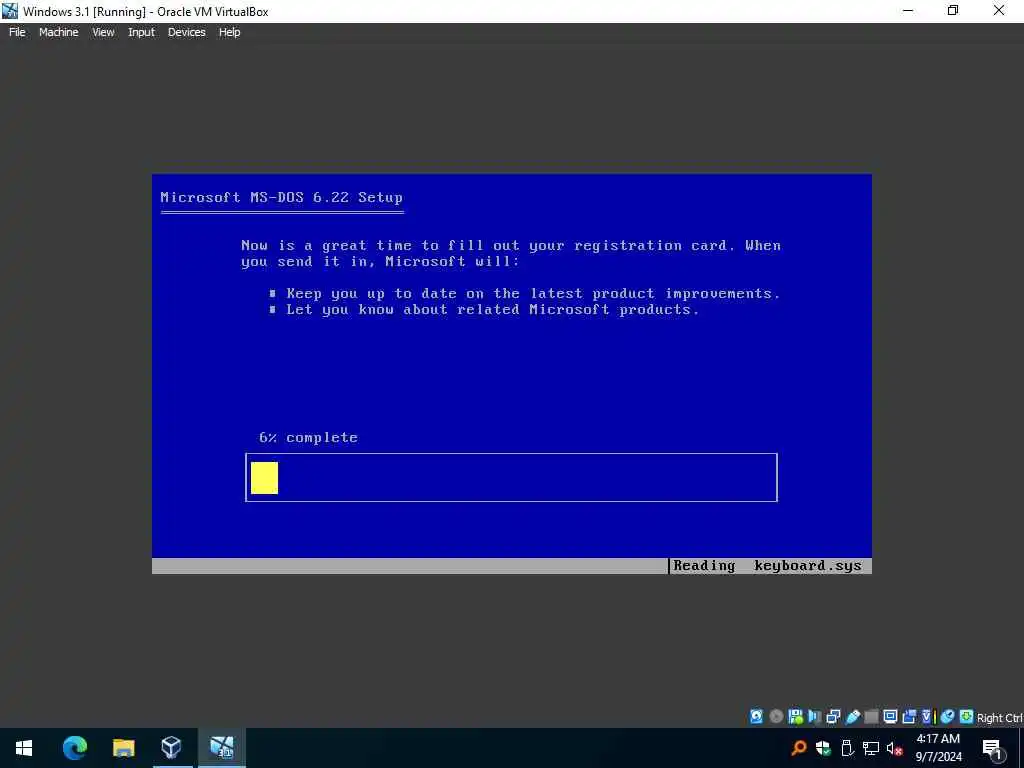This screenshot has width=1024, height=768.
Task: Open the network adapter indicator
Action: click(833, 716)
